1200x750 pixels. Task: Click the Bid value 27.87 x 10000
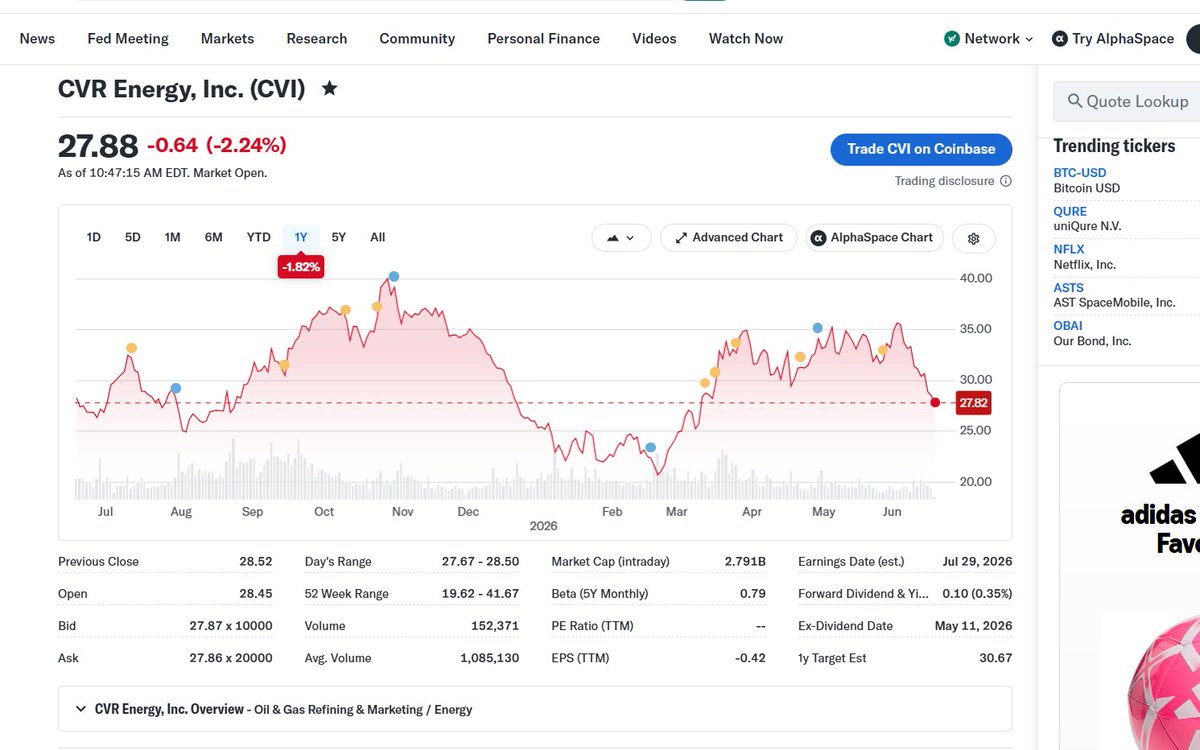[x=231, y=626]
